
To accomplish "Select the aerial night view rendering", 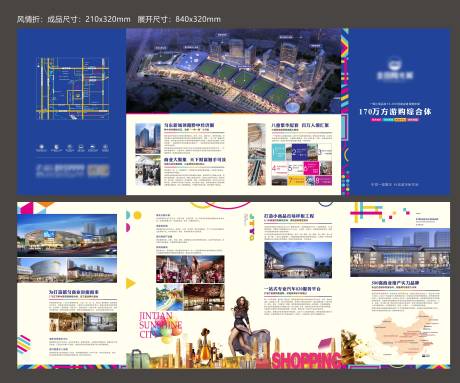I will click(x=233, y=71).
